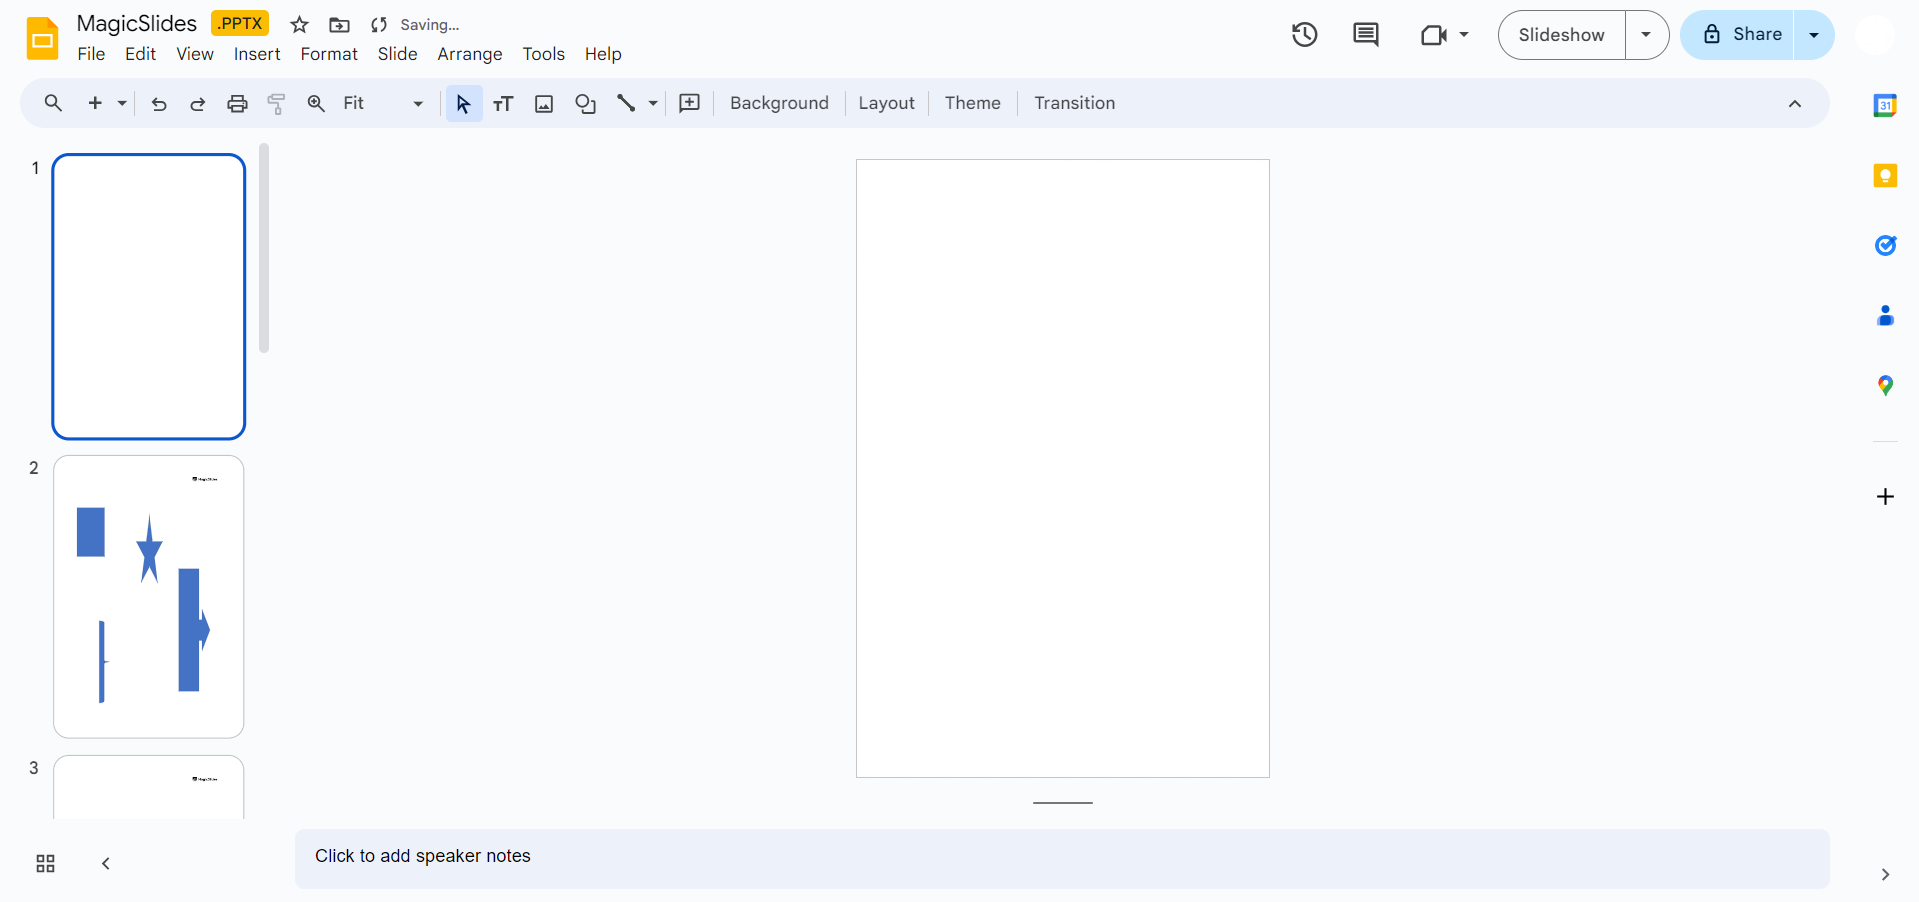Choose the Select arrow cursor tool
The height and width of the screenshot is (902, 1919).
click(464, 103)
